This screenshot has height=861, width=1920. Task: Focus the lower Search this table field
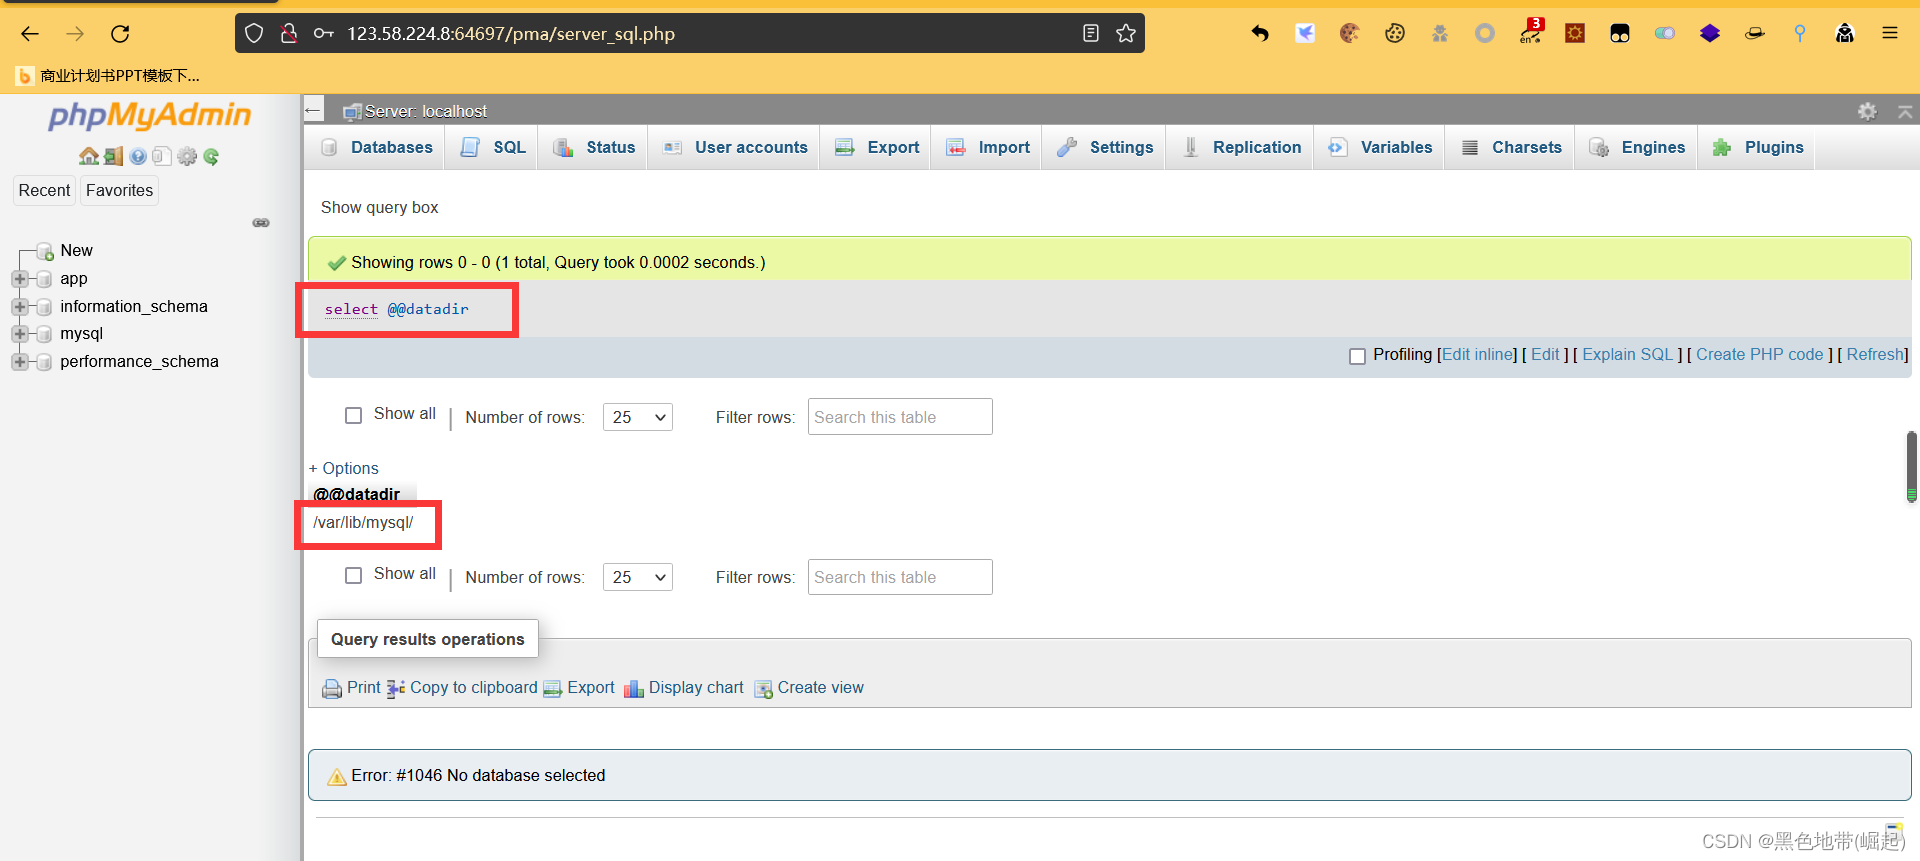pyautogui.click(x=900, y=577)
